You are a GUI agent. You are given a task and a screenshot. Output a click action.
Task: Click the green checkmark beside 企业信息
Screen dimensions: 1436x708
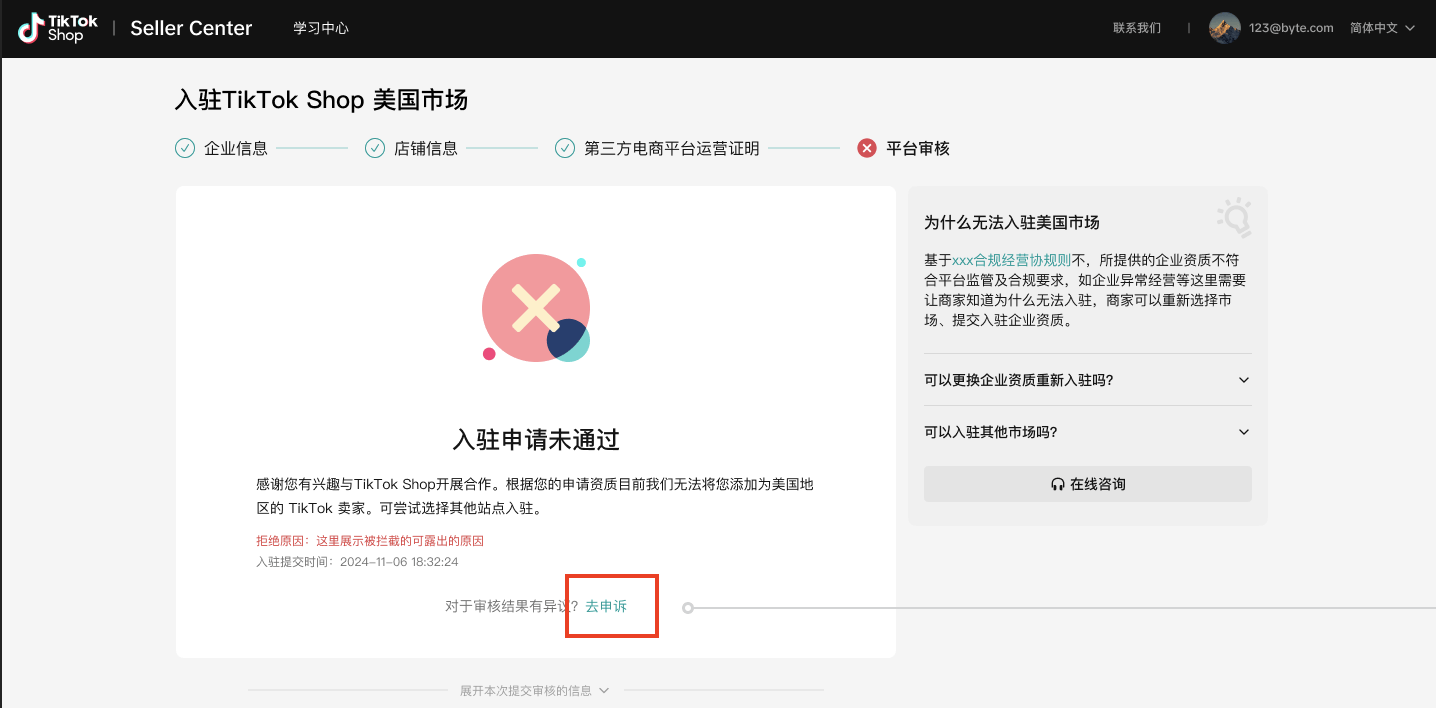185,147
